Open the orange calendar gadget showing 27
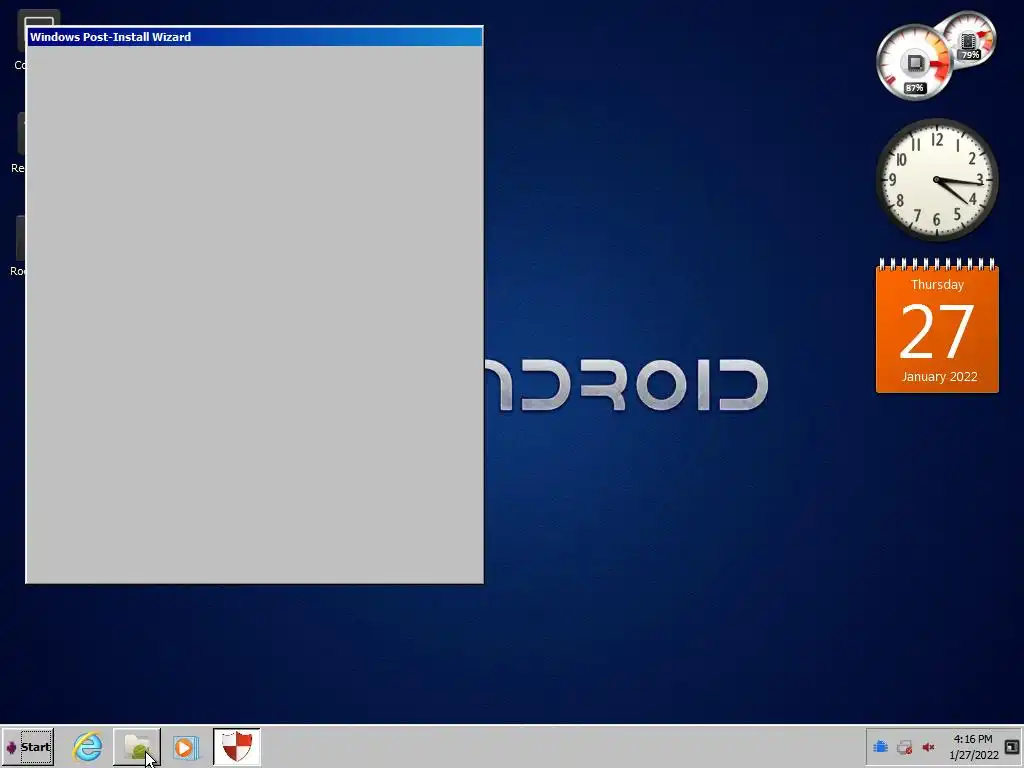The width and height of the screenshot is (1024, 768). pyautogui.click(x=937, y=326)
